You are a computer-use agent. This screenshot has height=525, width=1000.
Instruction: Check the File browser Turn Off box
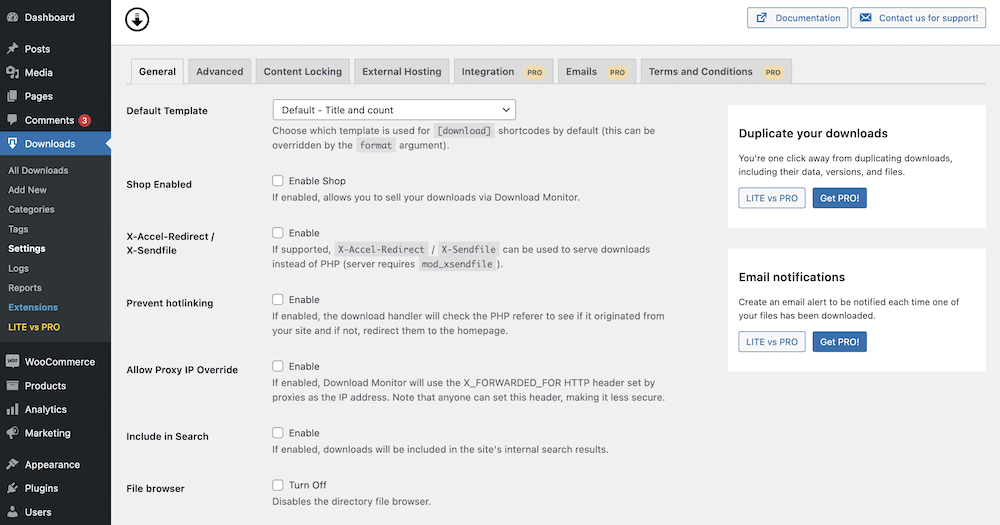tap(277, 485)
